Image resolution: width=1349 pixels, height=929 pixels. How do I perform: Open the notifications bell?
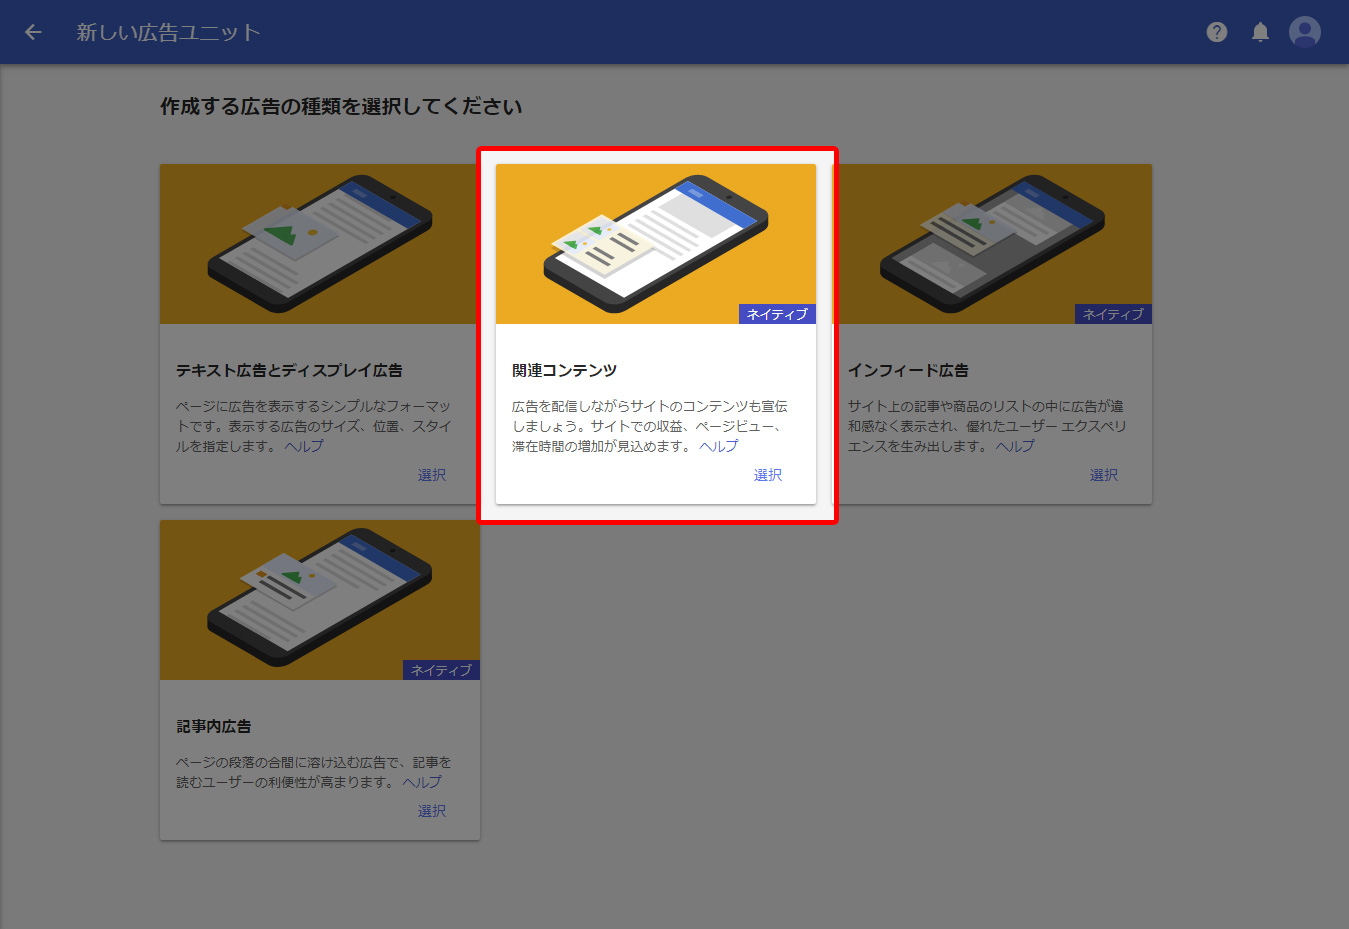(1260, 32)
